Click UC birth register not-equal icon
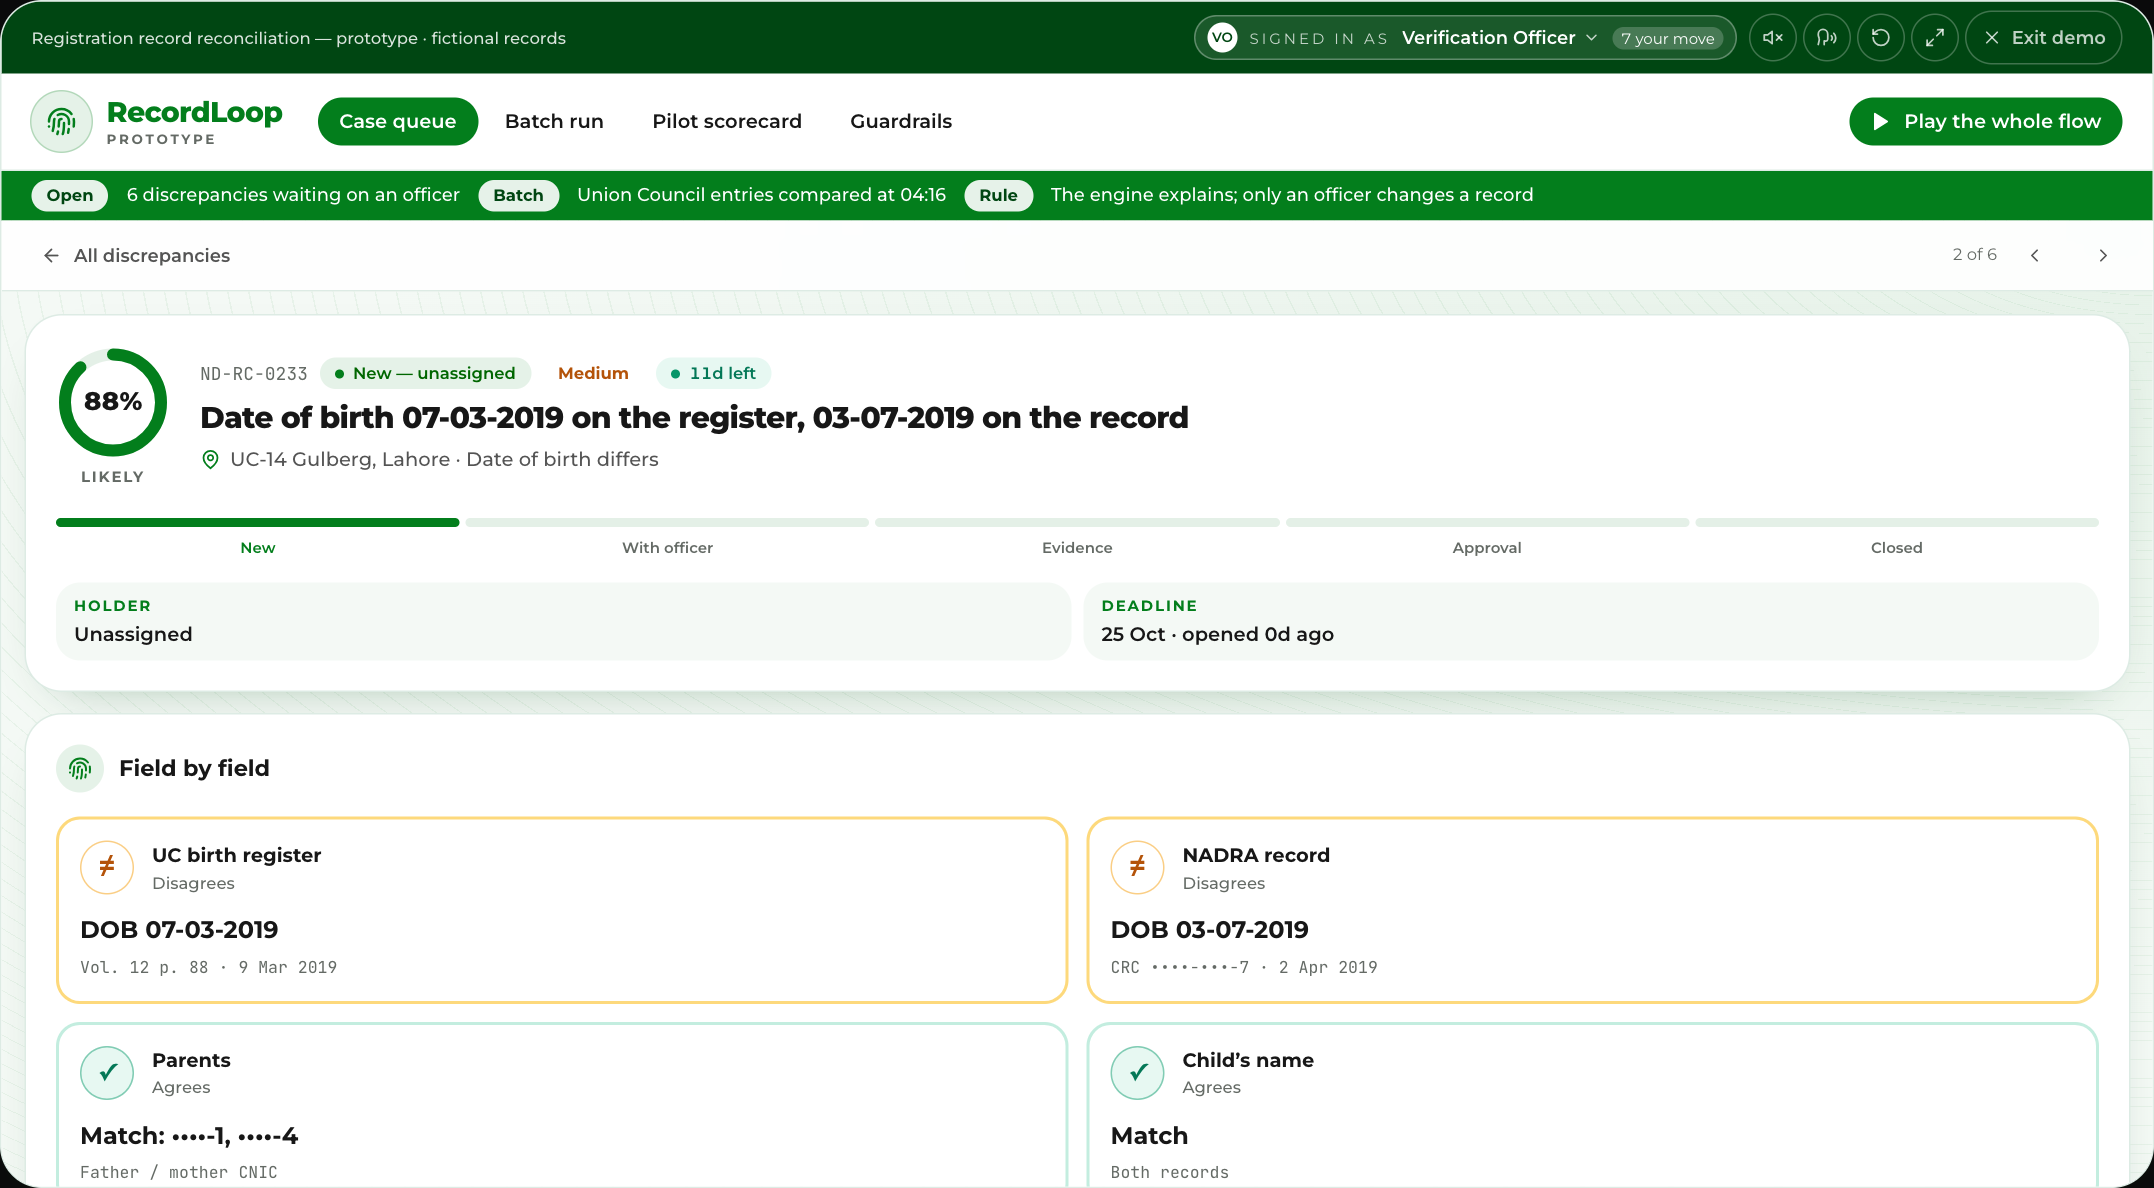Image resolution: width=2154 pixels, height=1188 pixels. pos(107,867)
